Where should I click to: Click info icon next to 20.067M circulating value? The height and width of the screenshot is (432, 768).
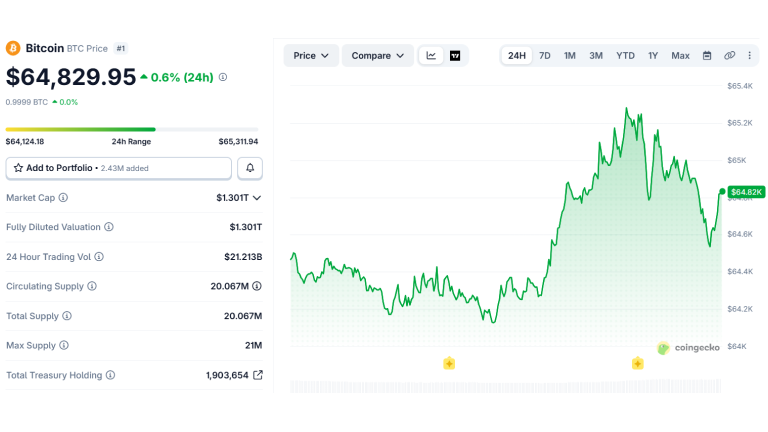coord(257,286)
